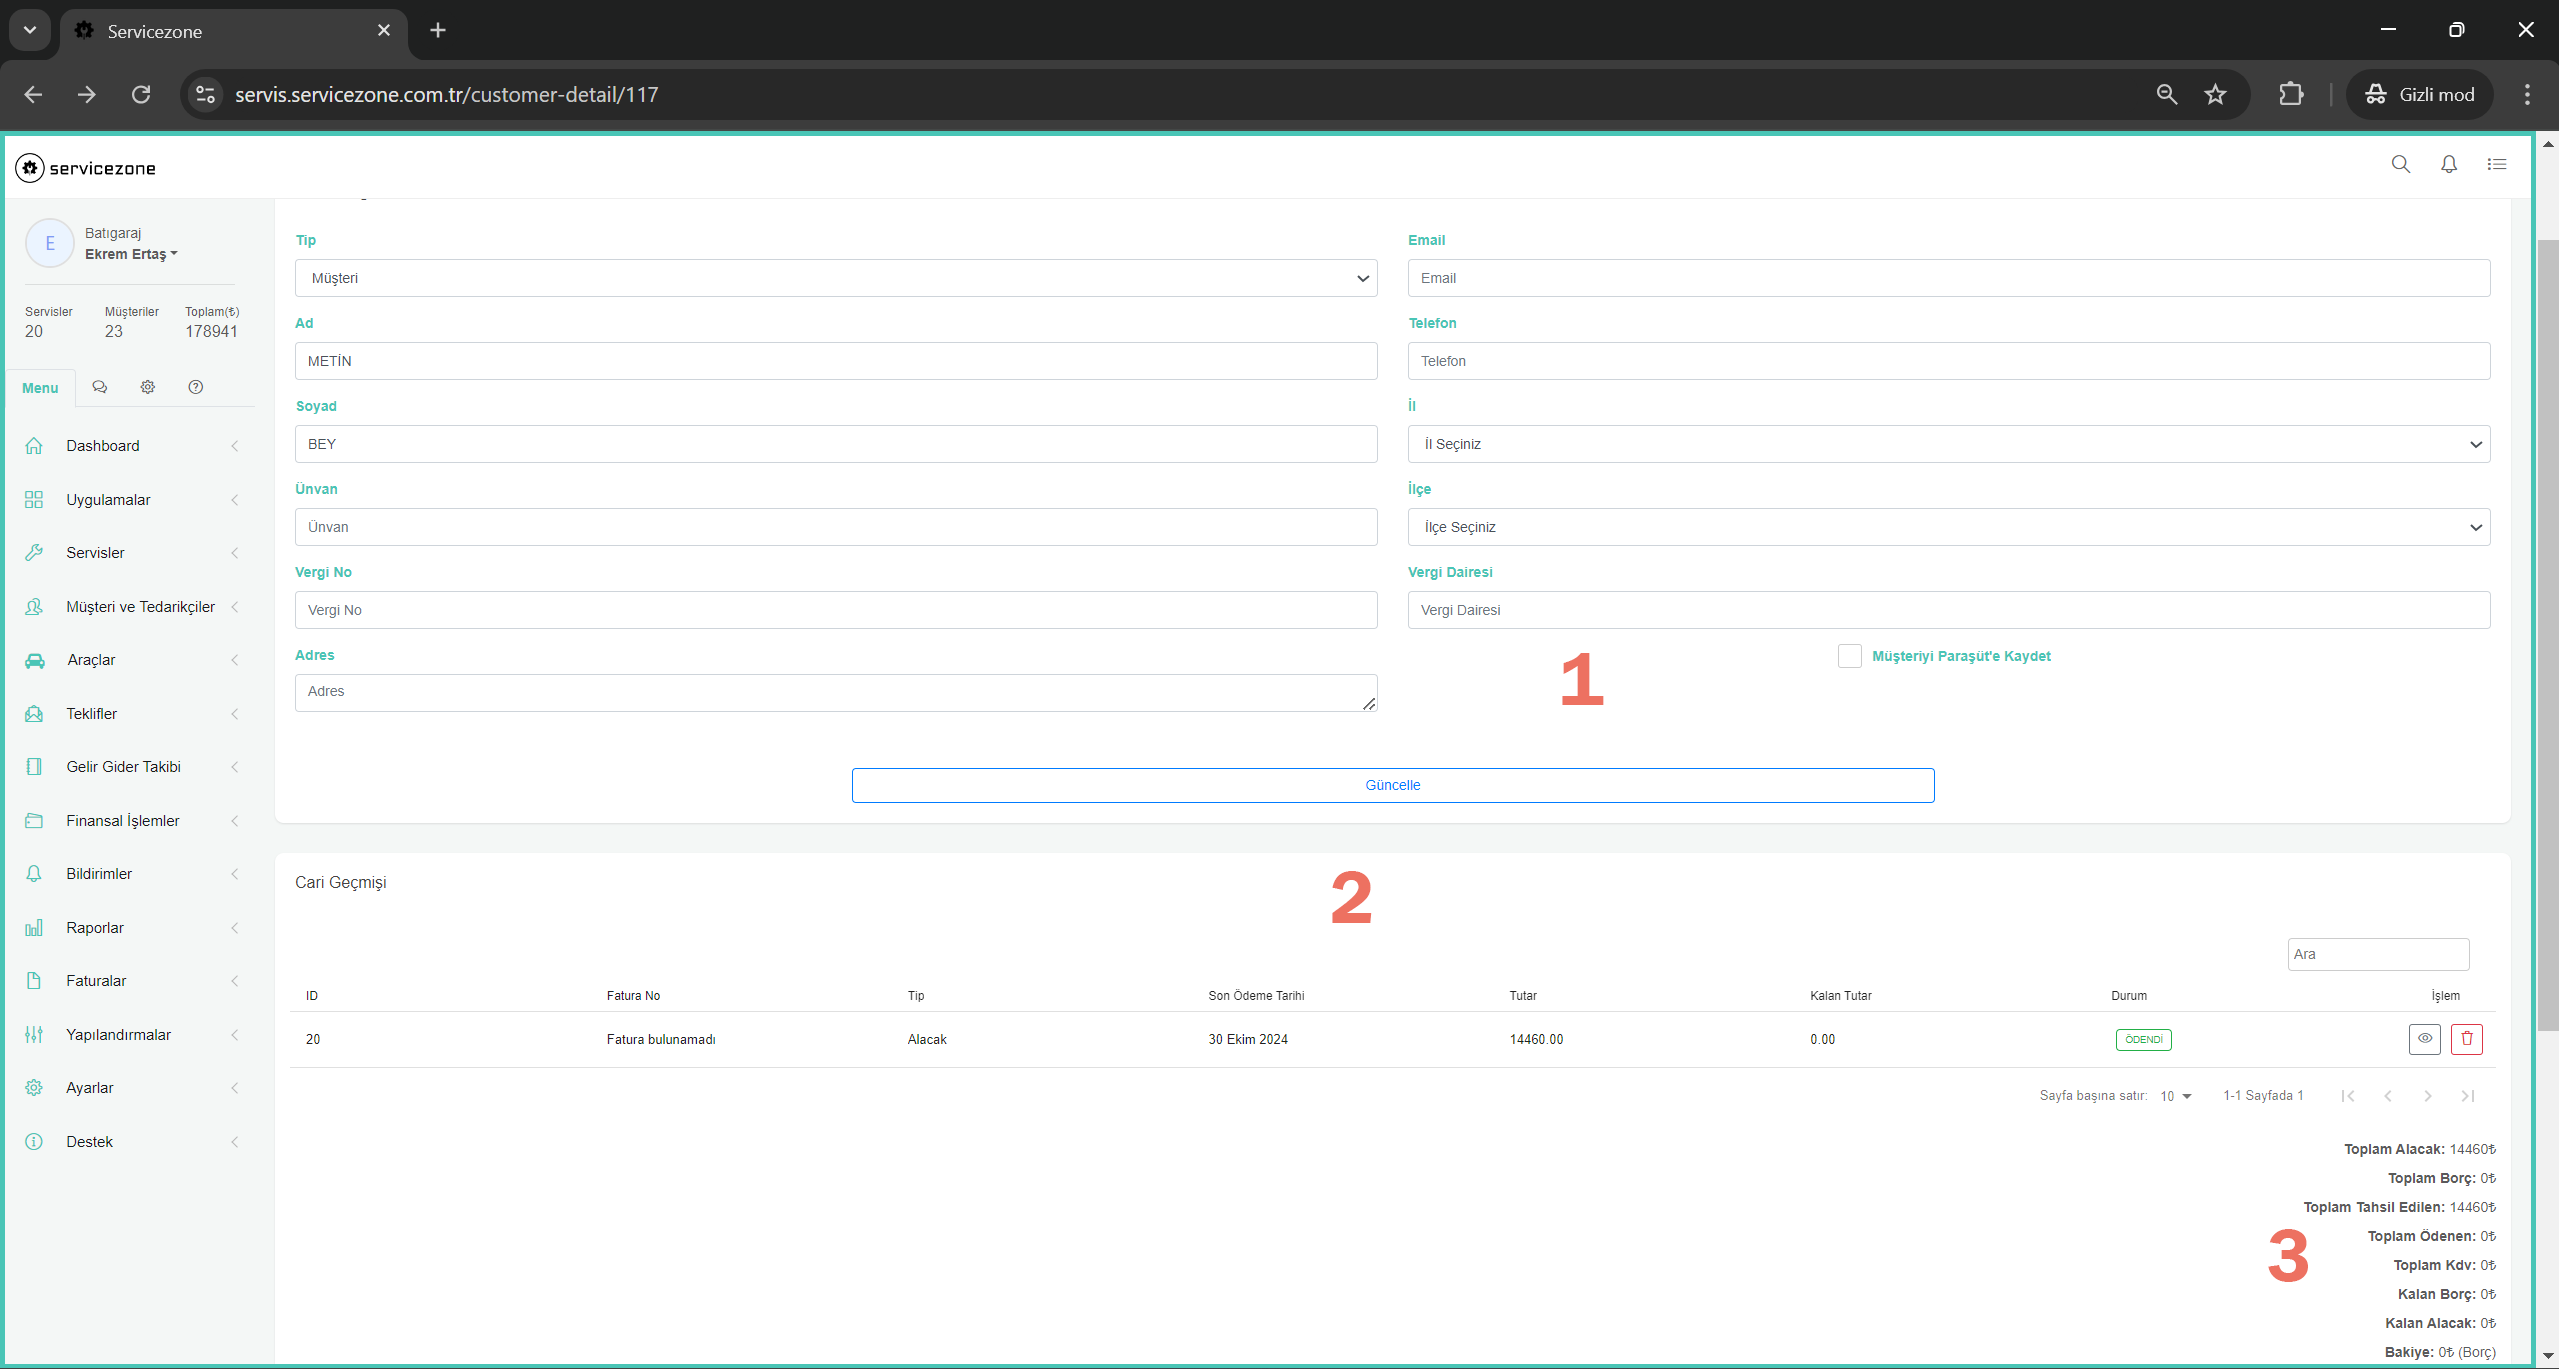View record details with eye icon

point(2424,1039)
